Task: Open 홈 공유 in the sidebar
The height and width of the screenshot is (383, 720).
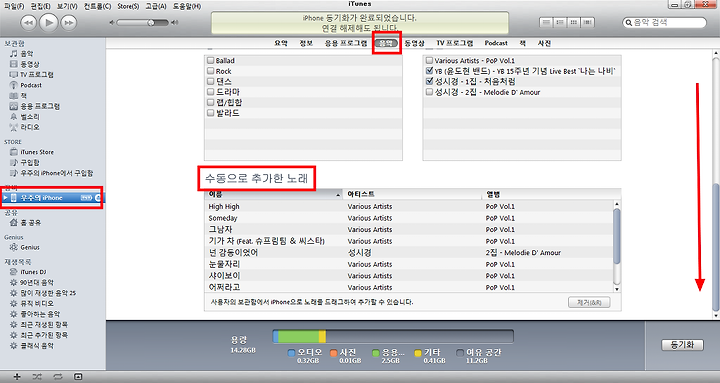Action: 25,223
